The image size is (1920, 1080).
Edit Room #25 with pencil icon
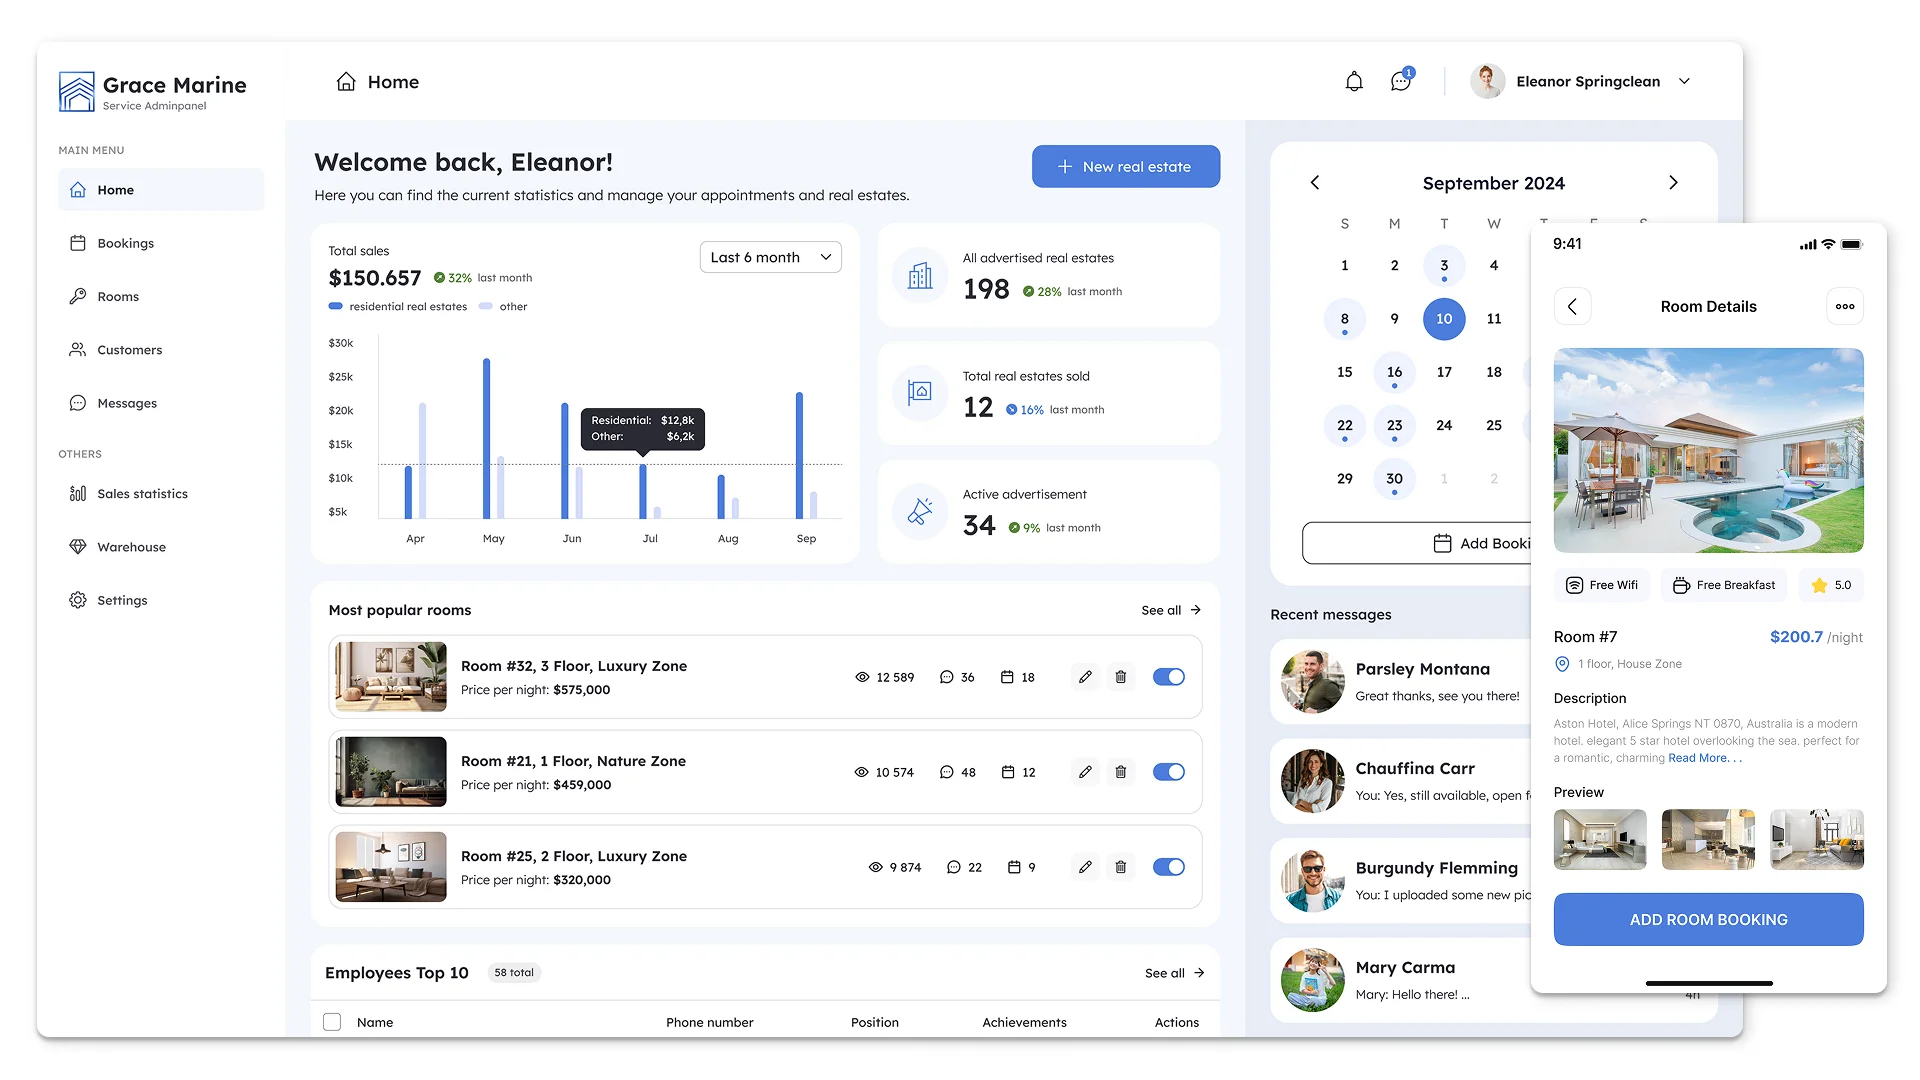1085,867
